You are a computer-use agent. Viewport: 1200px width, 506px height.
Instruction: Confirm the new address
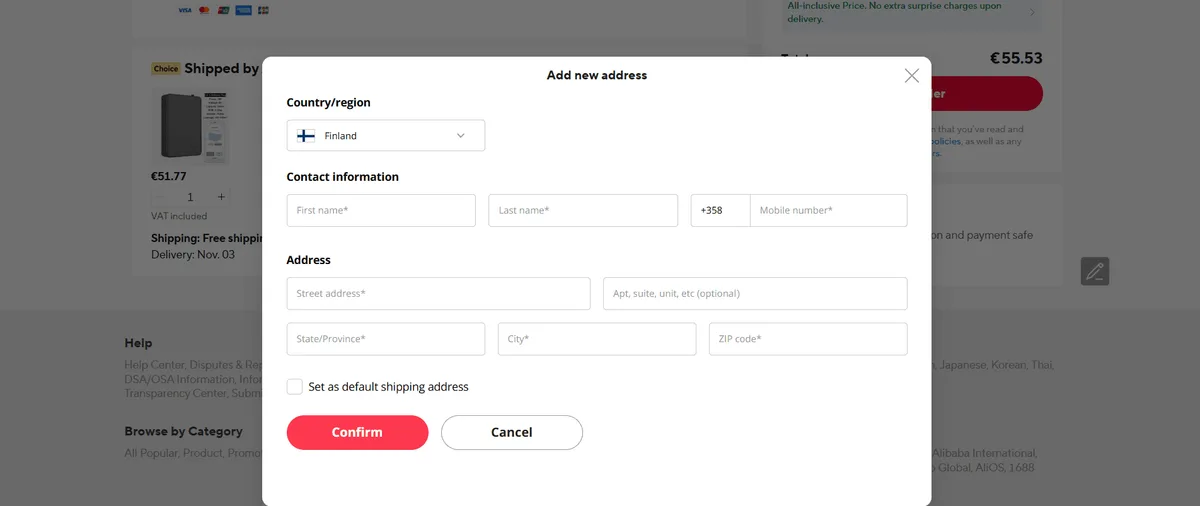click(x=357, y=432)
